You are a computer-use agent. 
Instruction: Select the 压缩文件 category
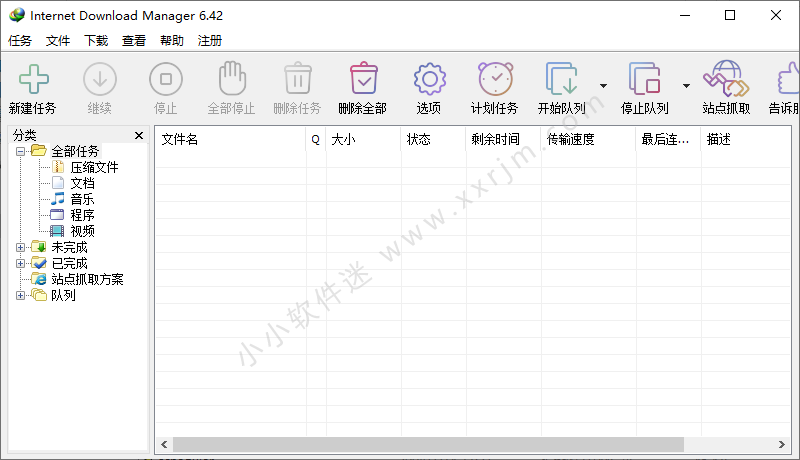point(94,167)
